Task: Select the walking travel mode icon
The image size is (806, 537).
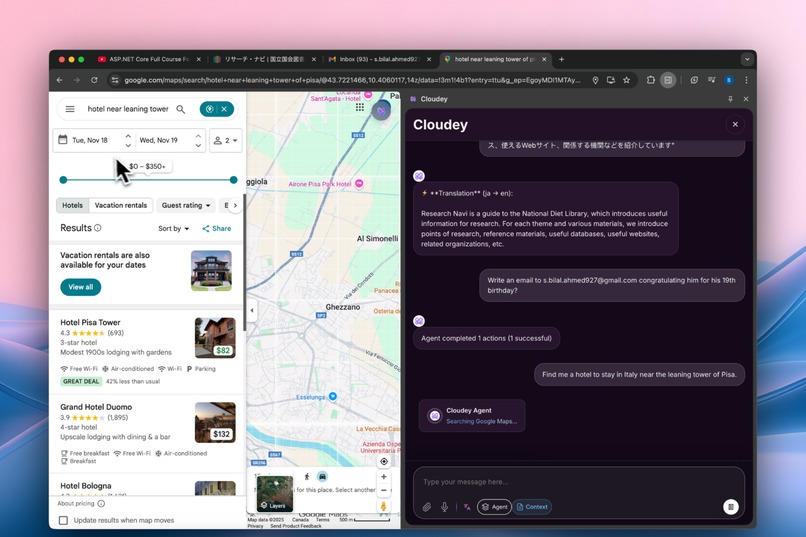Action: tap(307, 477)
